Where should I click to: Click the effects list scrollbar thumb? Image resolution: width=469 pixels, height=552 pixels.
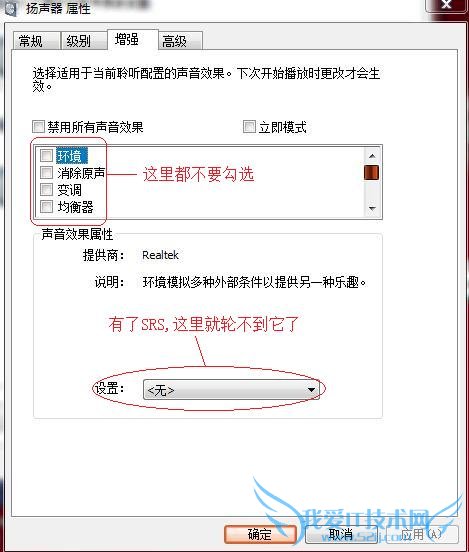371,172
